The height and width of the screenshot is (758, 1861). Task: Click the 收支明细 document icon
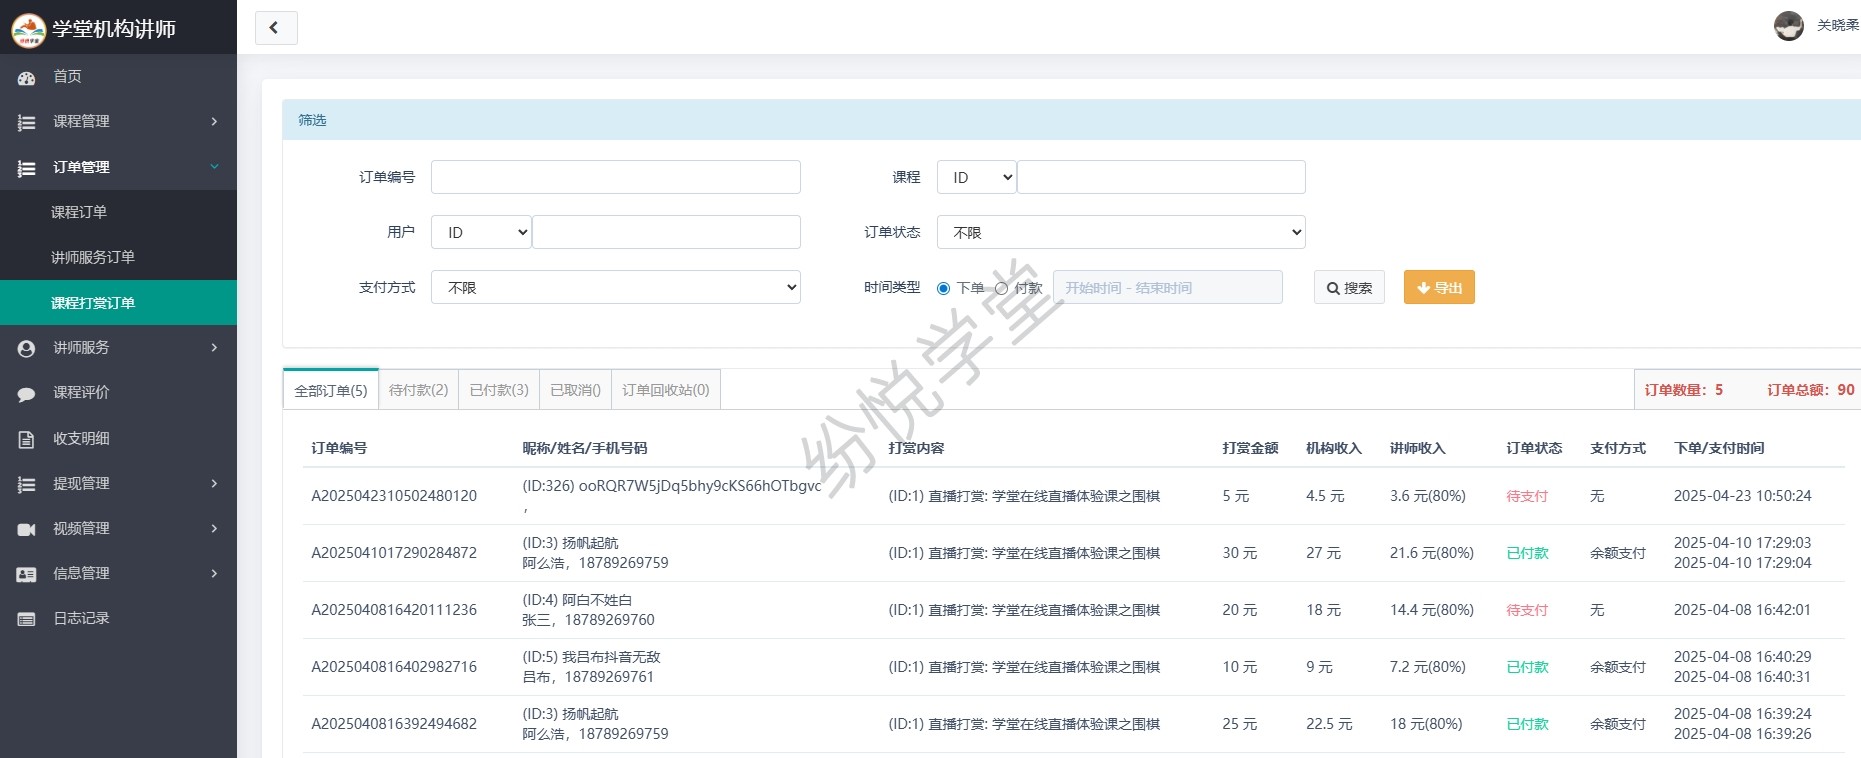27,439
